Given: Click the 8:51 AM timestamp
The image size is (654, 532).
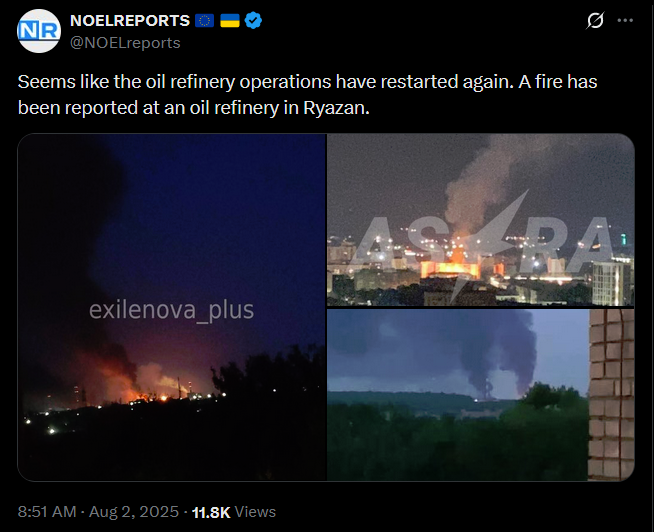Looking at the screenshot, I should [x=47, y=512].
